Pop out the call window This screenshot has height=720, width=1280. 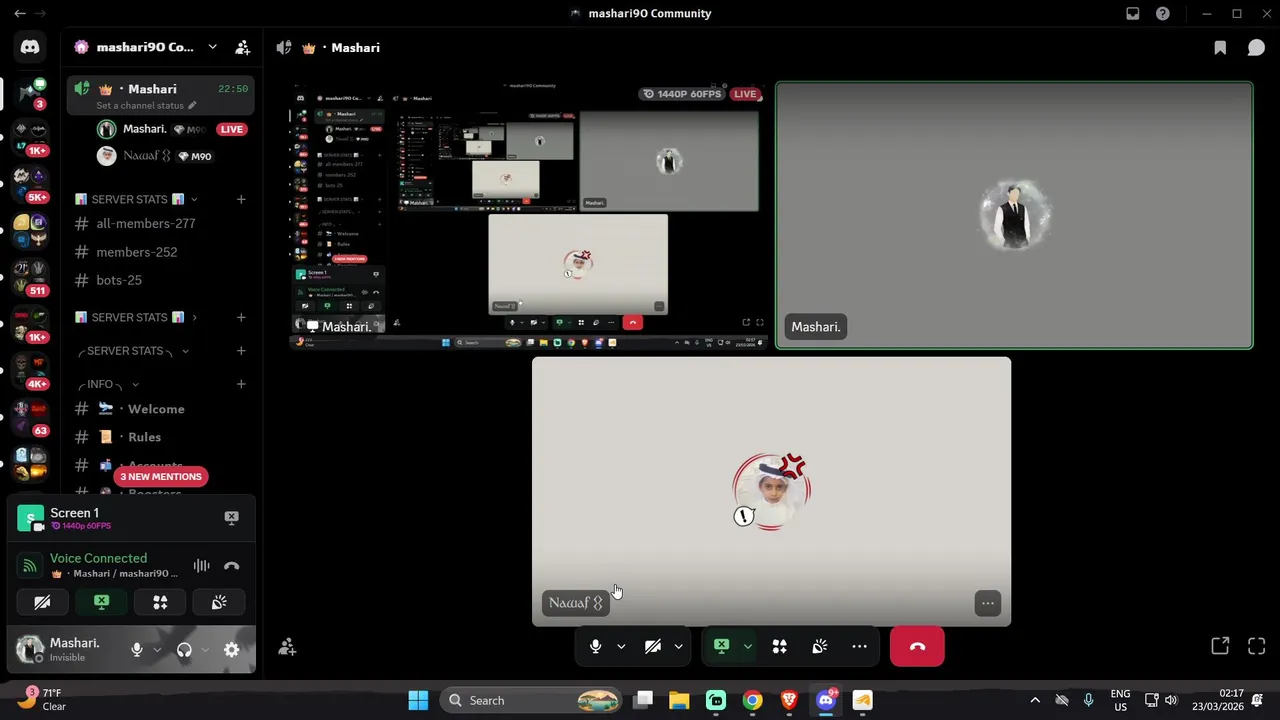(x=1220, y=646)
